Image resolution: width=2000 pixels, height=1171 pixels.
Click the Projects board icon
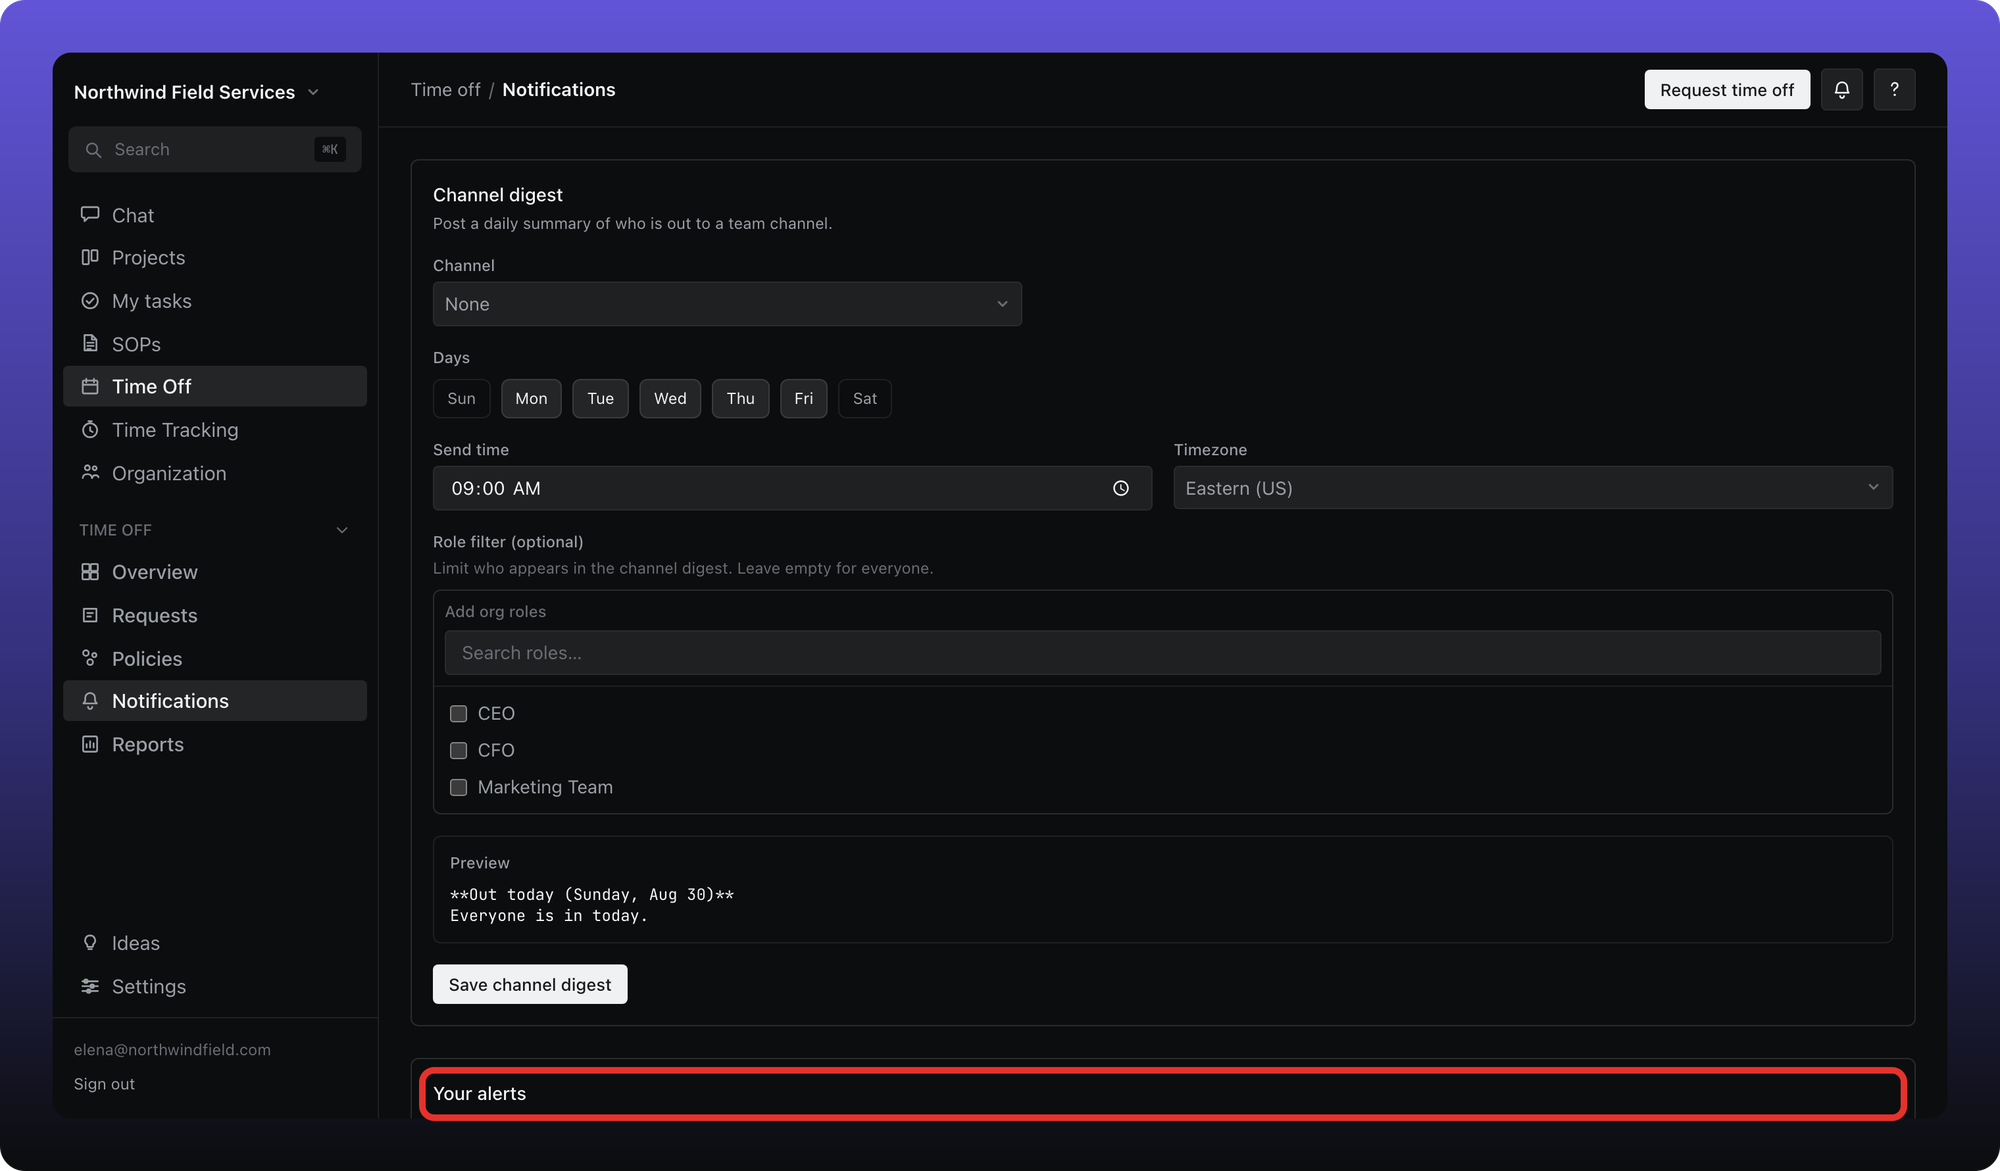point(90,257)
